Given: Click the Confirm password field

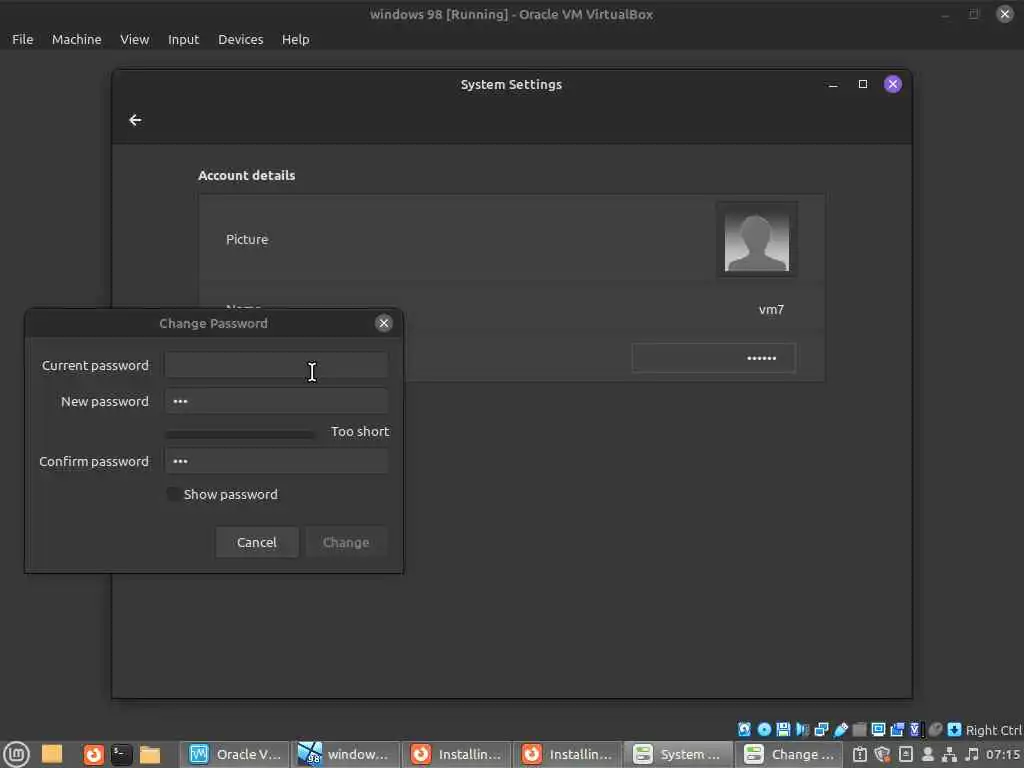Looking at the screenshot, I should 276,461.
